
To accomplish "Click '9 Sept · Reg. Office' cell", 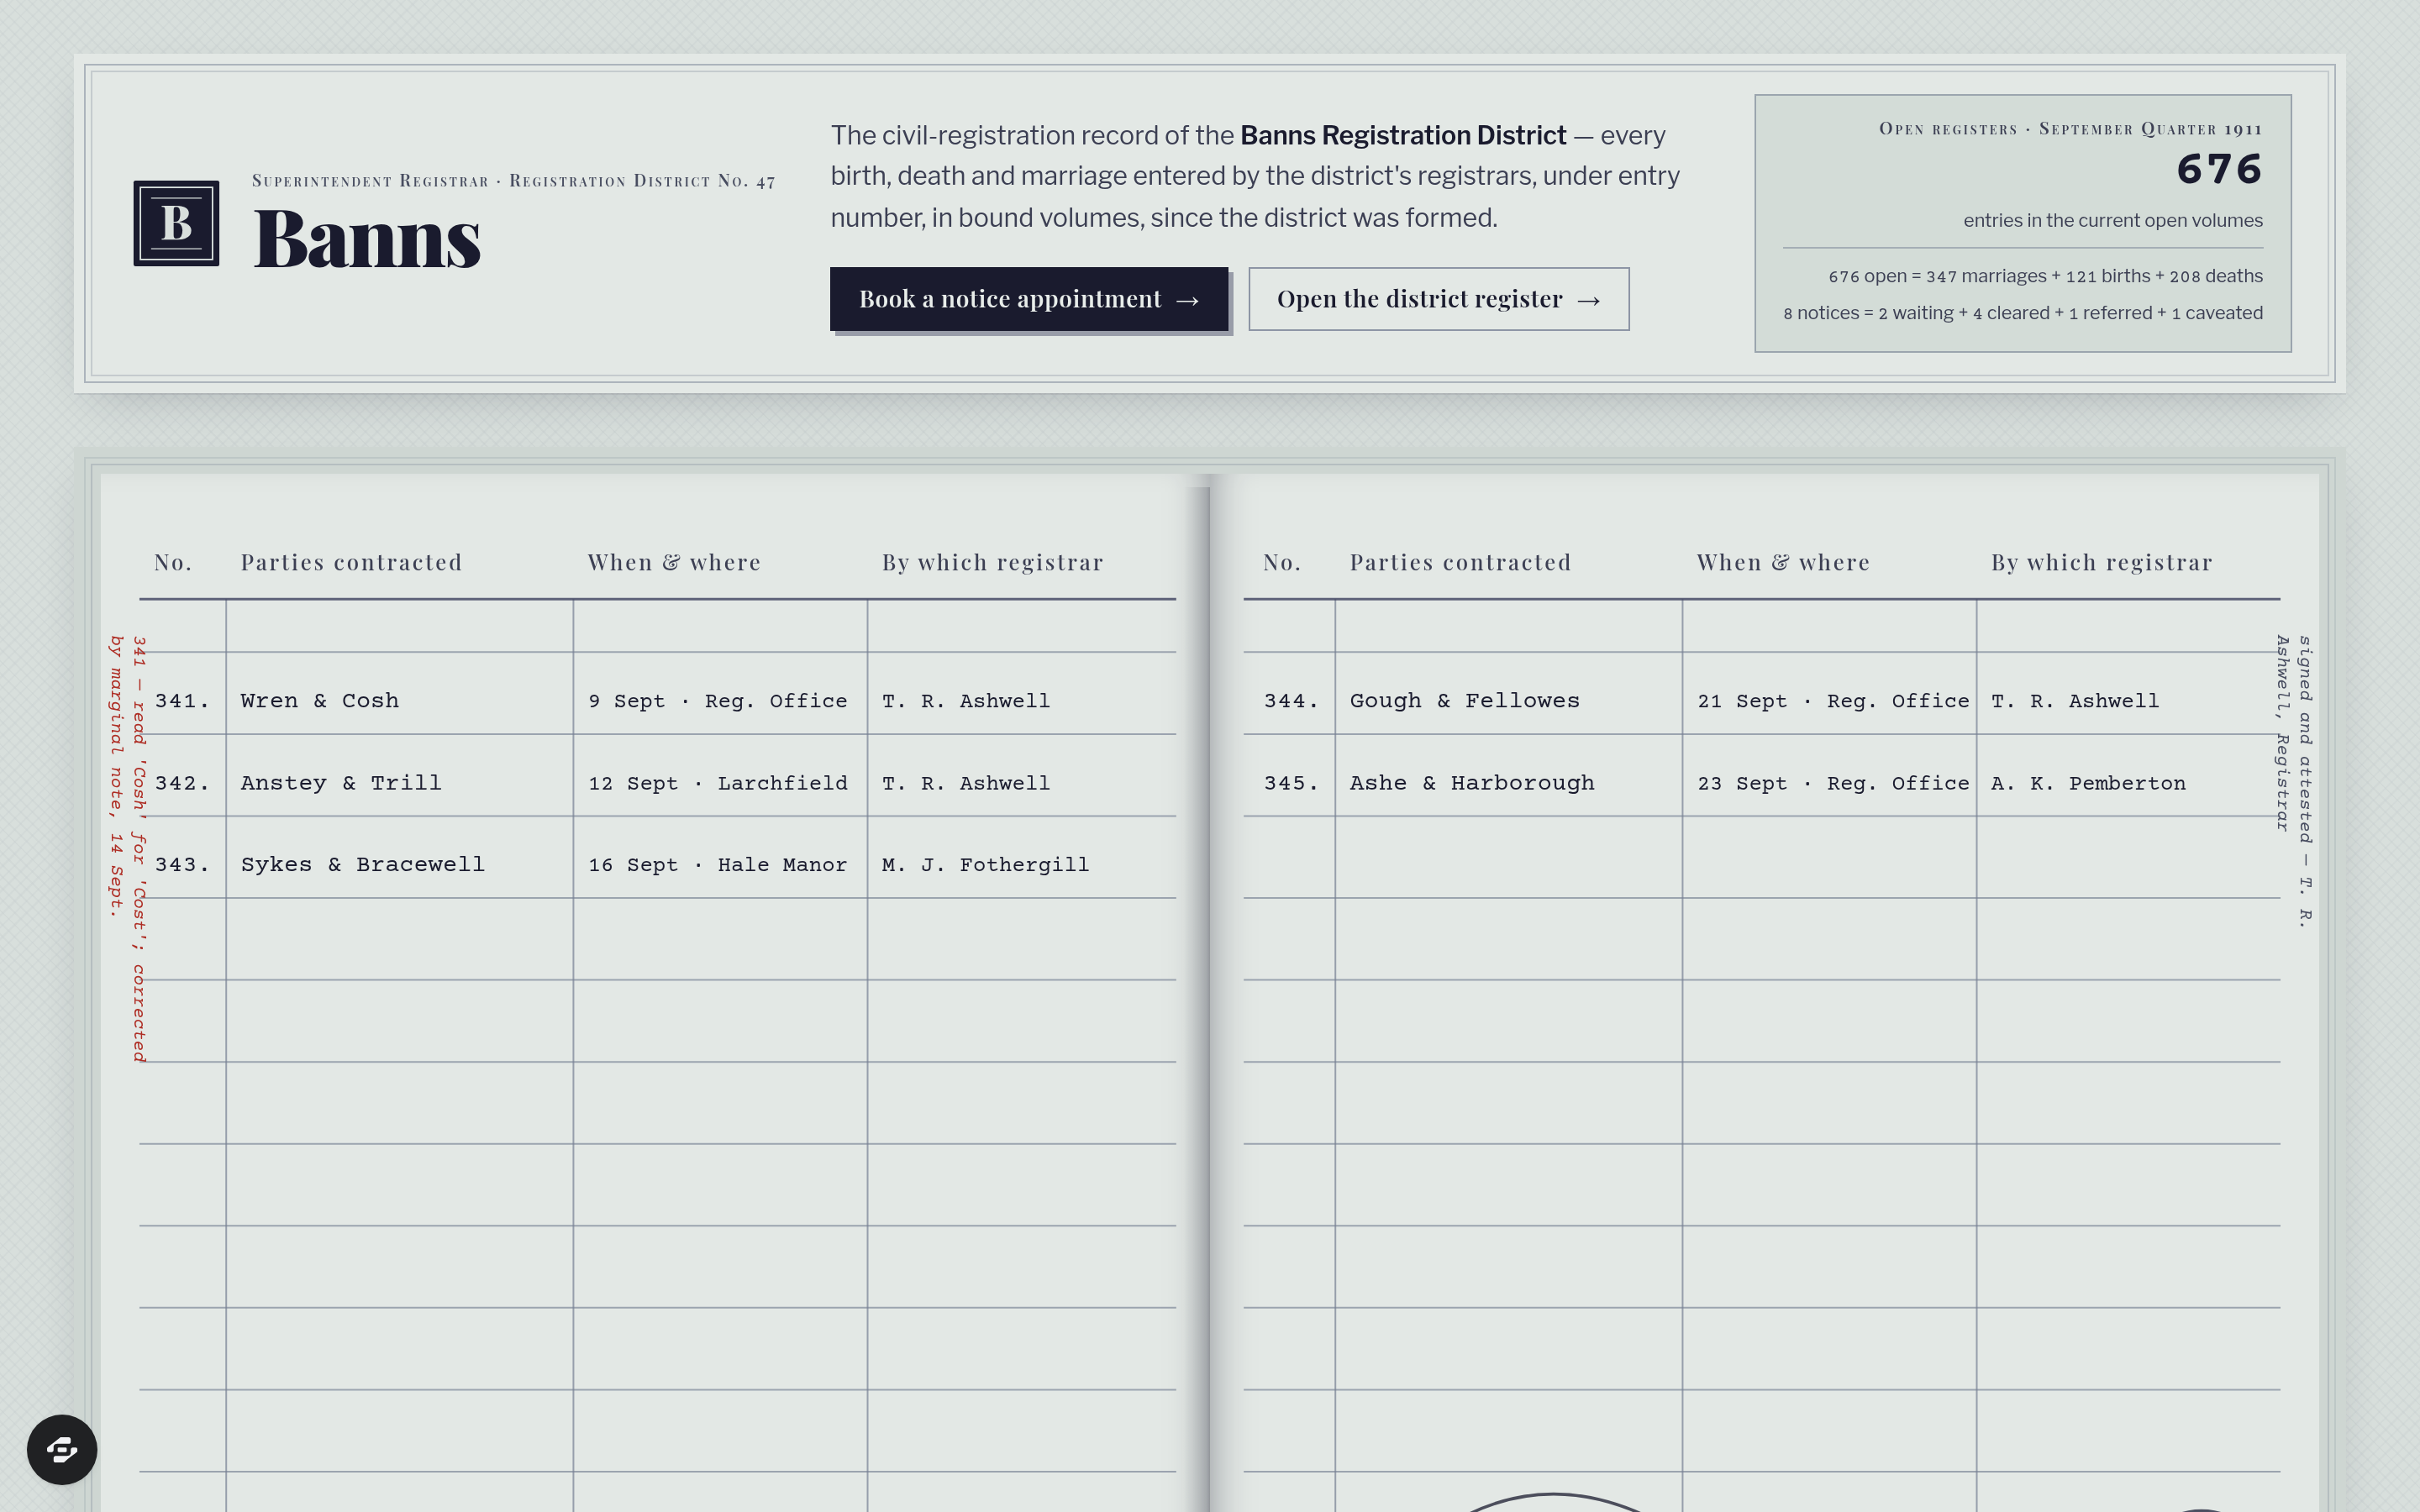I will tap(718, 701).
